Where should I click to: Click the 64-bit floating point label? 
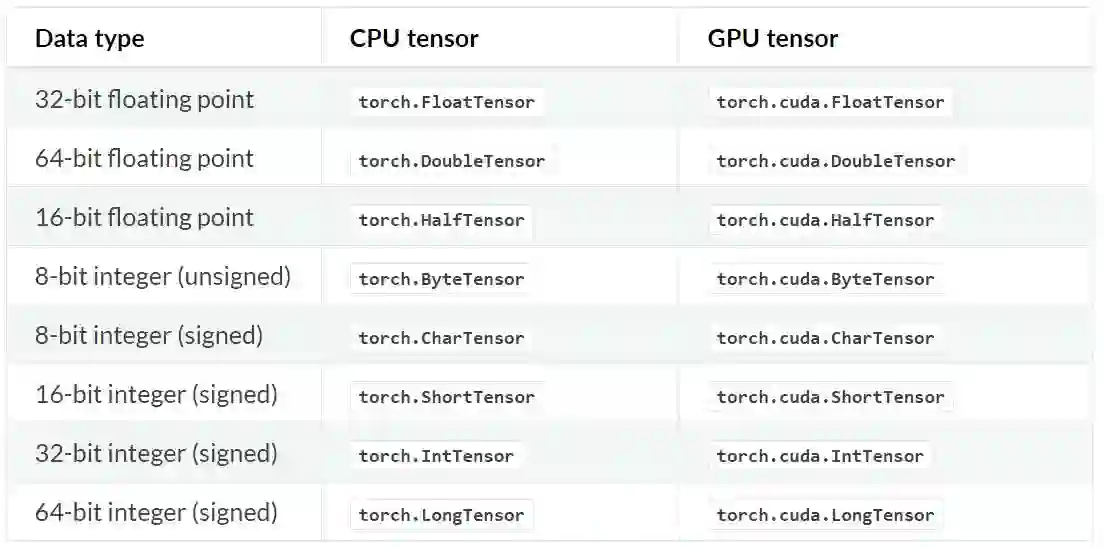tap(144, 159)
